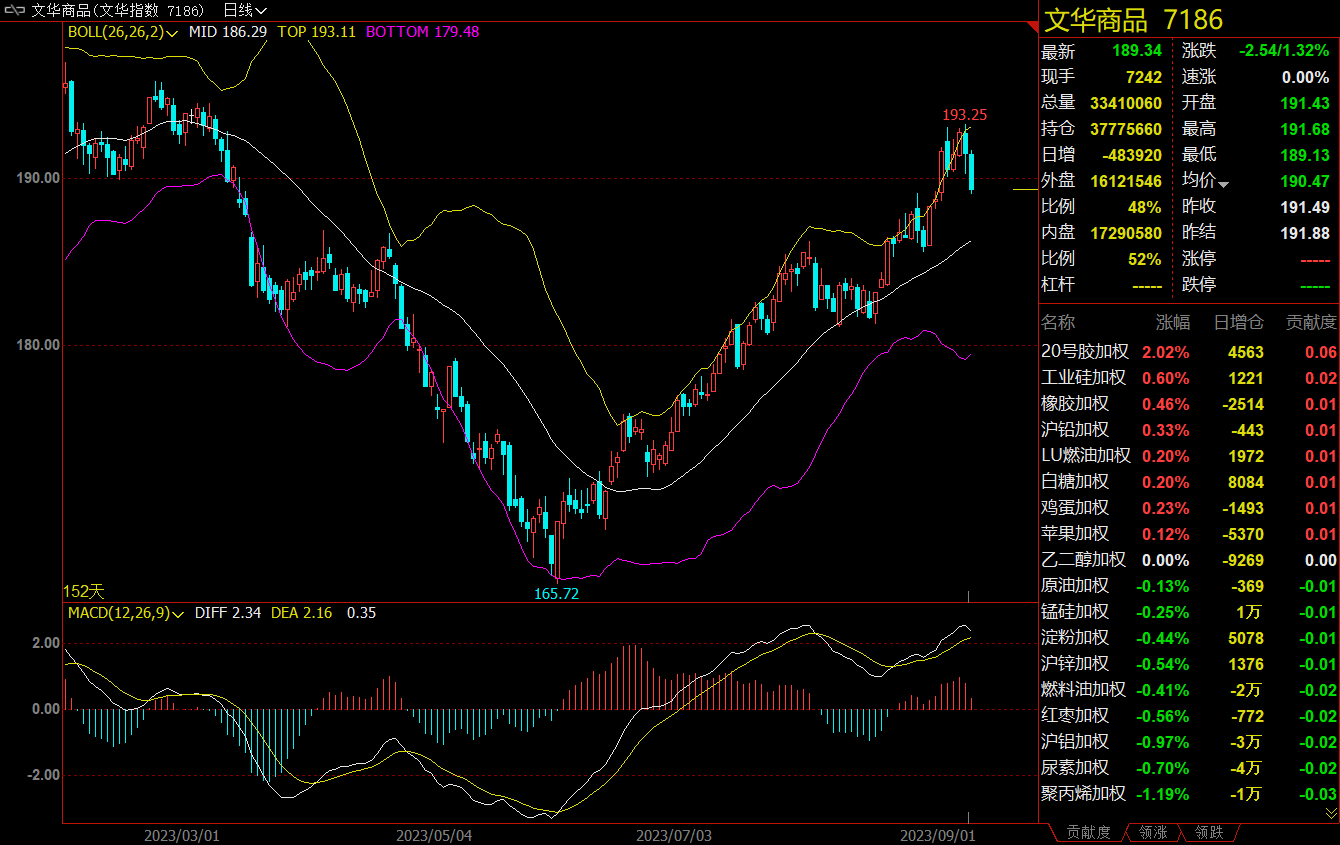Viewport: 1340px width, 845px height.
Task: Open the BOLL(26,26,2) indicator dropdown
Action: point(123,32)
